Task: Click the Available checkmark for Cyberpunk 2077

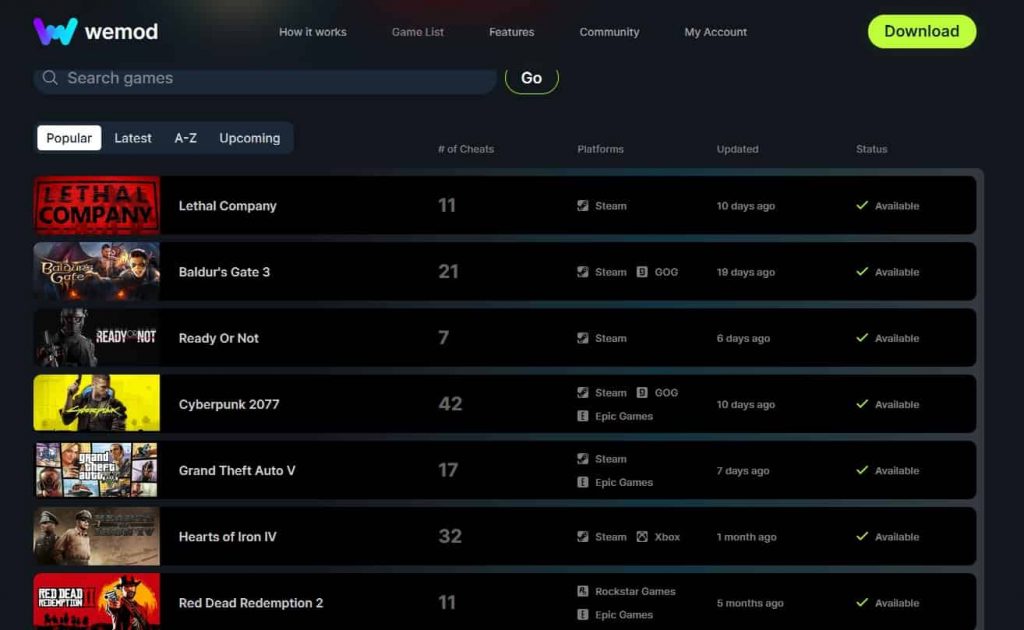Action: (x=862, y=403)
